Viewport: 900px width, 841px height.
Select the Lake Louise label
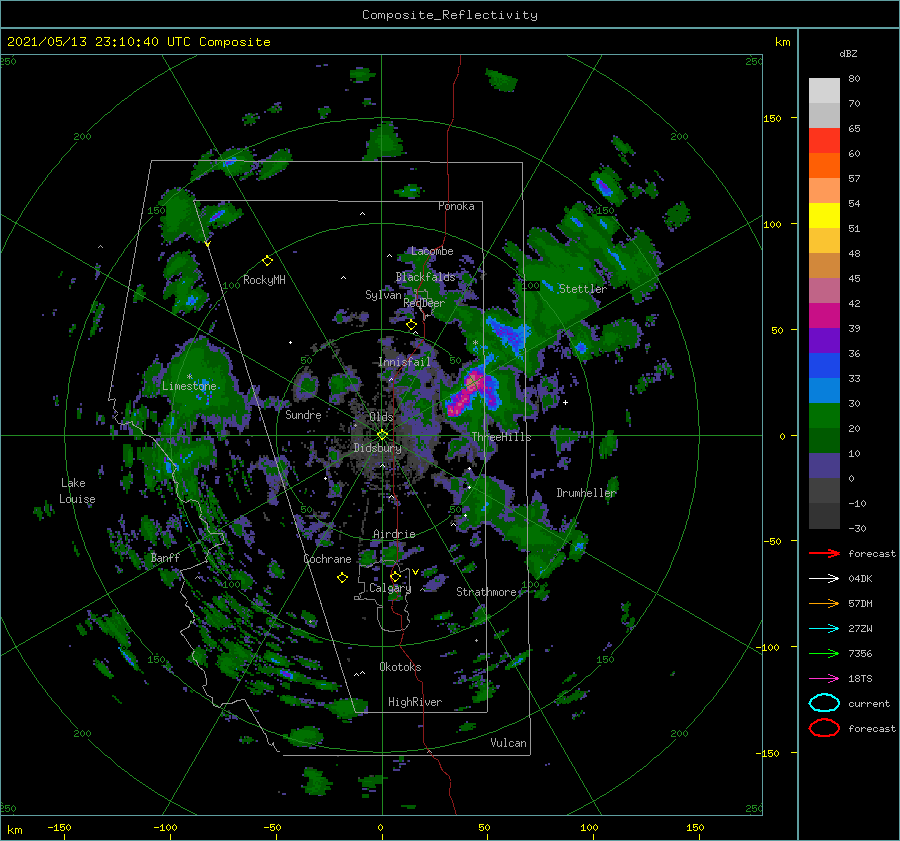[x=77, y=491]
